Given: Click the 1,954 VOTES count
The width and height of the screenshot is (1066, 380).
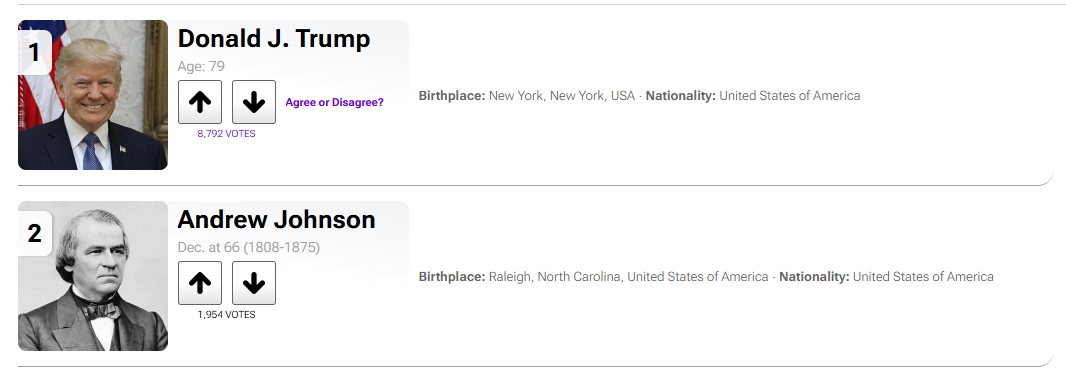Looking at the screenshot, I should click(x=226, y=315).
